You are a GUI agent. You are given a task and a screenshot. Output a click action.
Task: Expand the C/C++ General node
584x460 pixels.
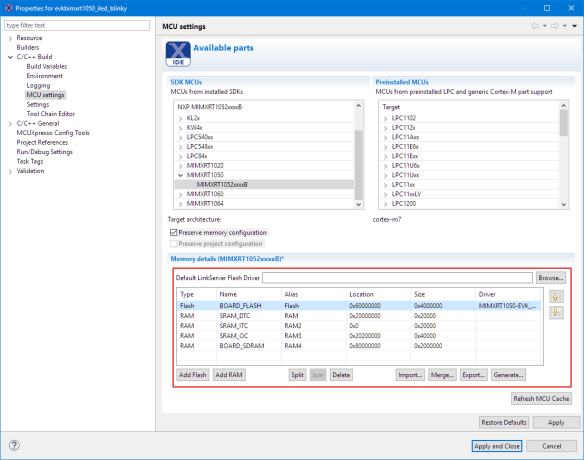click(10, 124)
